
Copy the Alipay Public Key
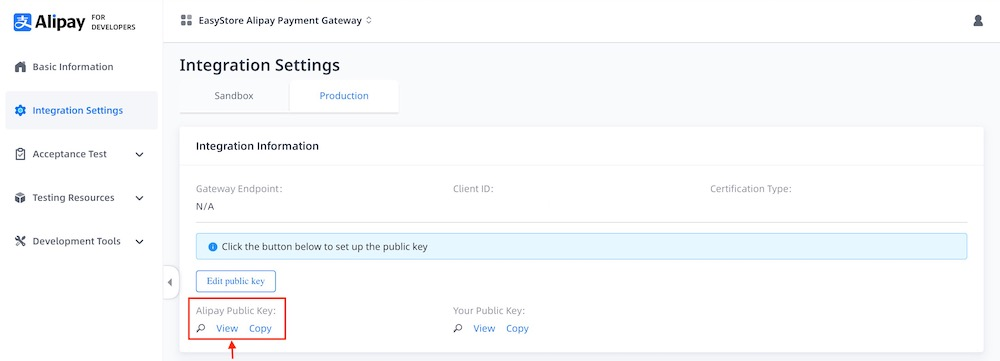pos(260,328)
